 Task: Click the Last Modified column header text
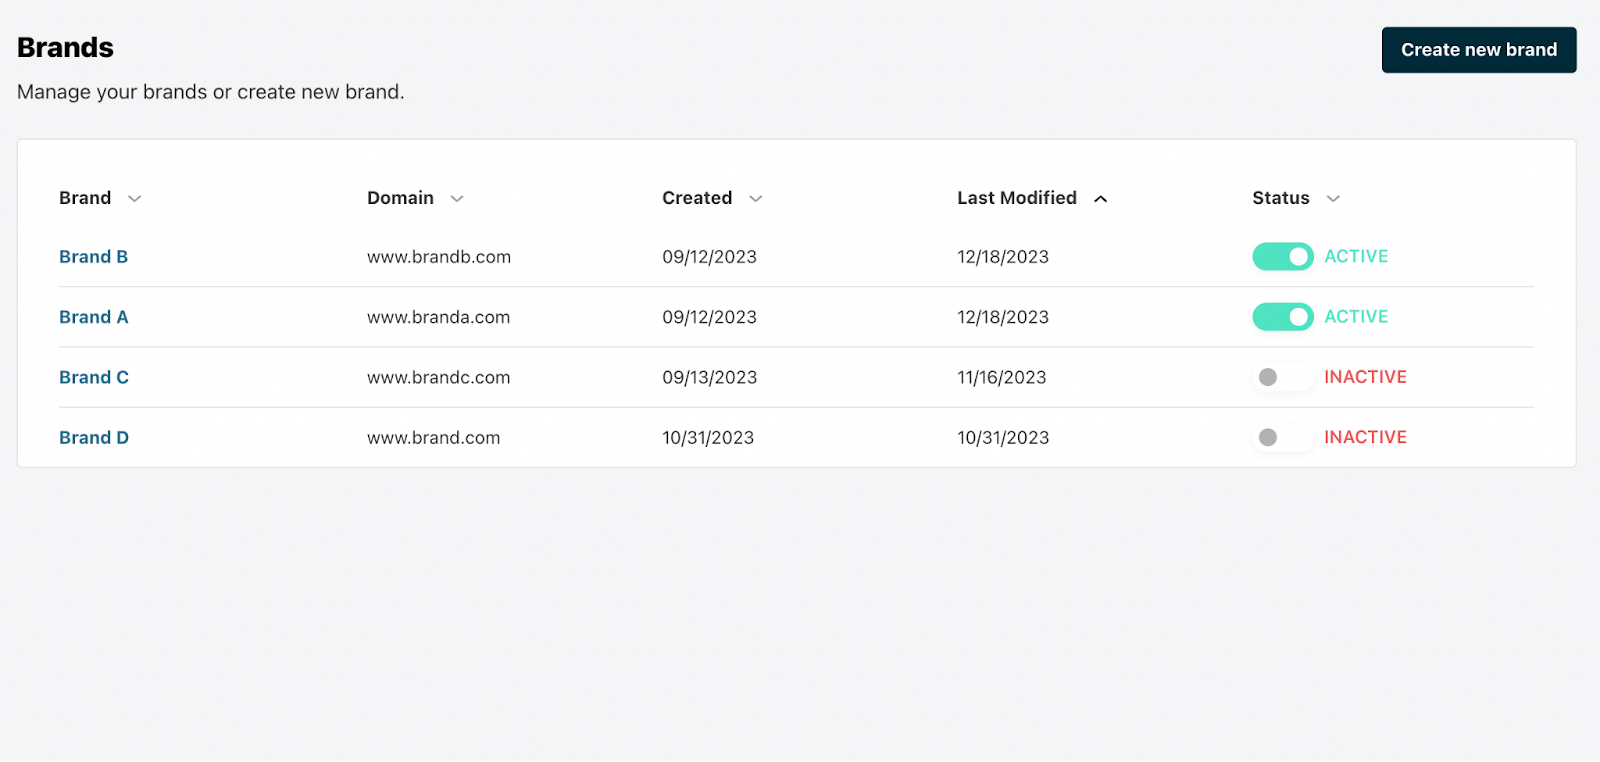tap(1016, 198)
